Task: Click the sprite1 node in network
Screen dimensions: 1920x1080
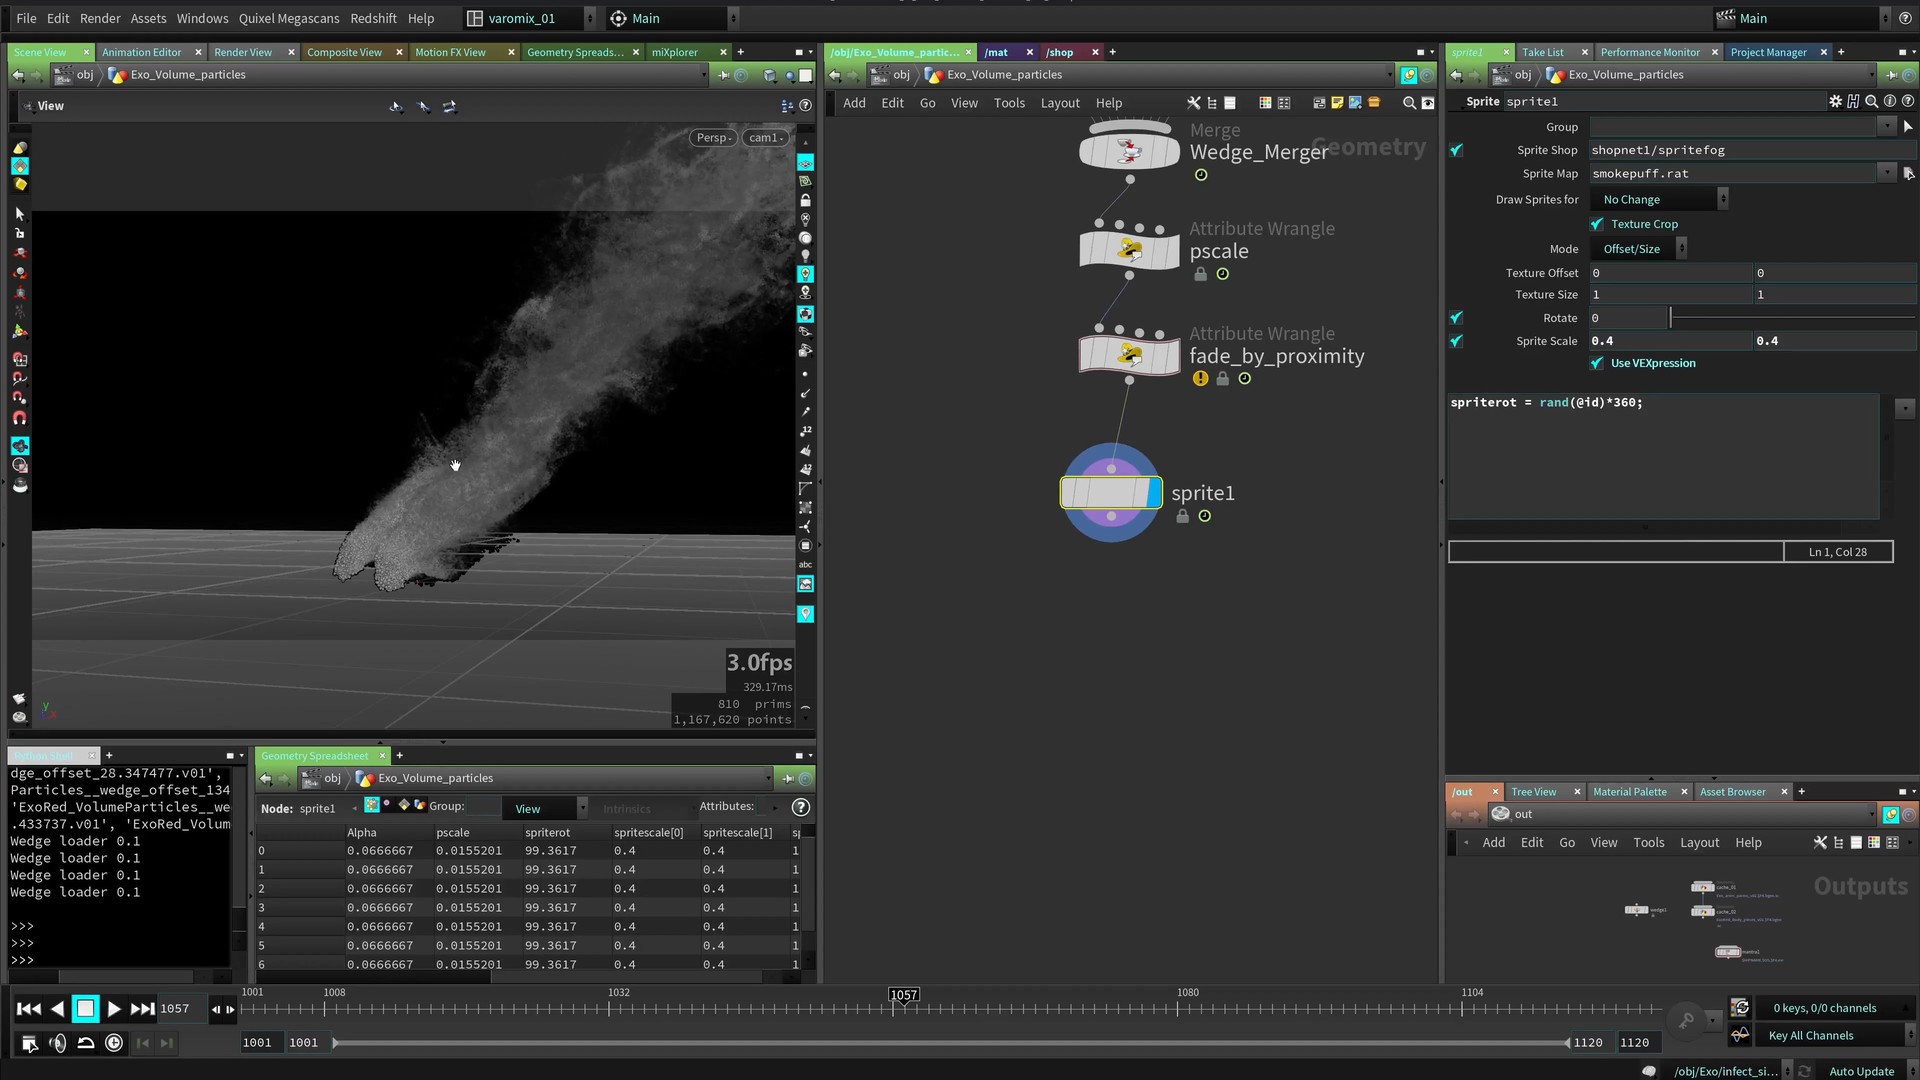Action: [1110, 492]
